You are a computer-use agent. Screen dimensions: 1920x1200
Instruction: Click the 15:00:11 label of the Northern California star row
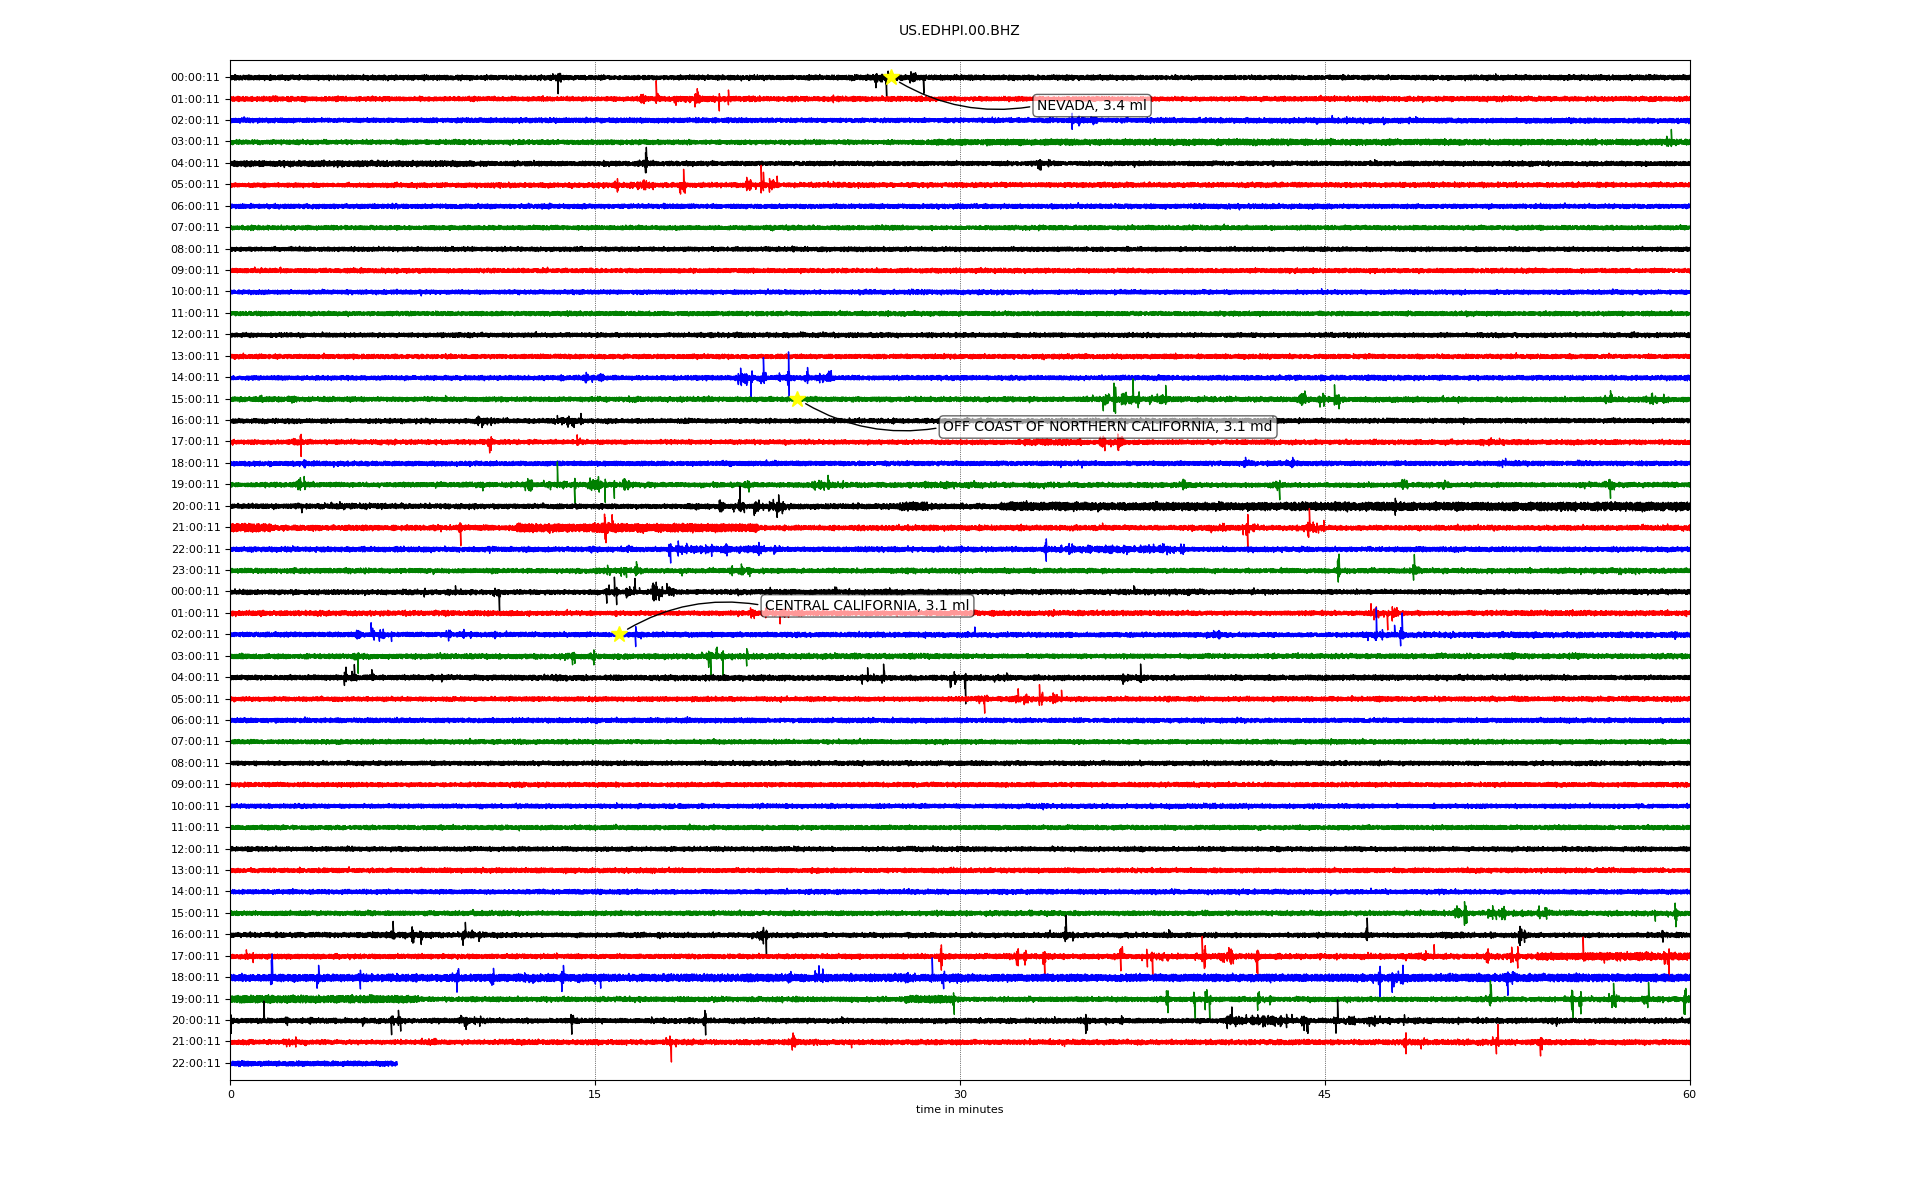pos(195,400)
